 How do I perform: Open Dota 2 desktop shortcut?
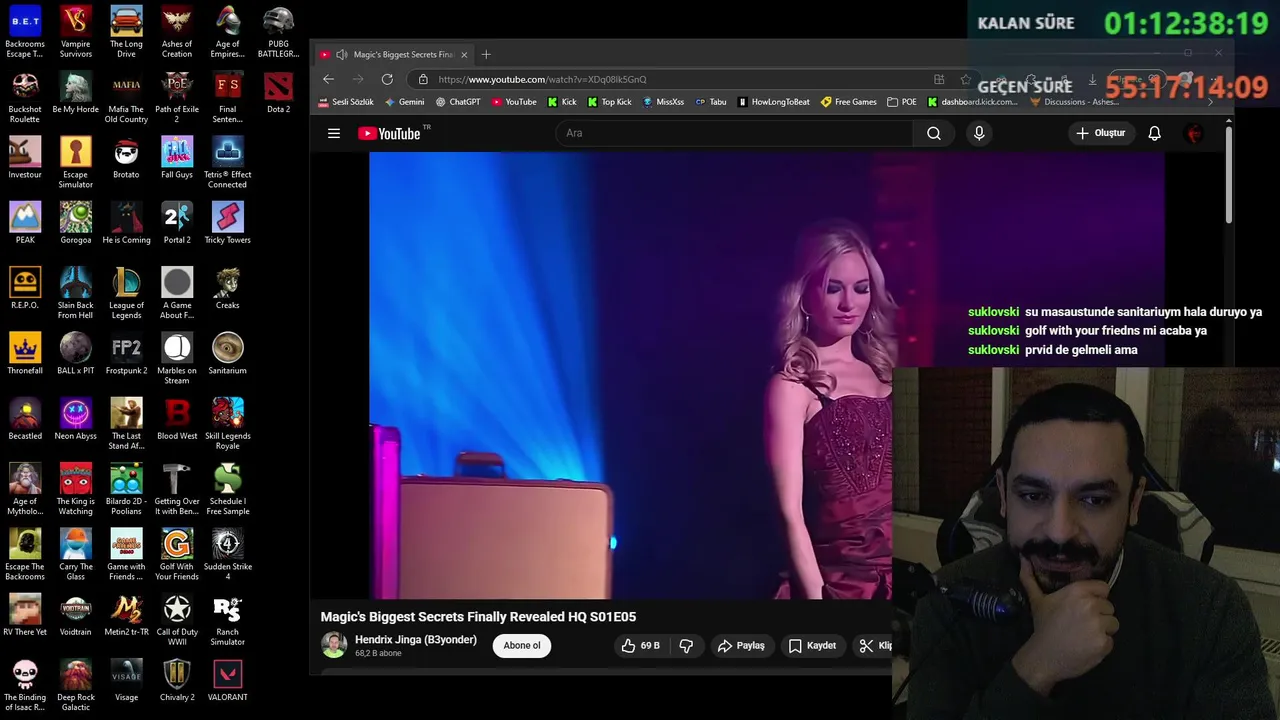[x=278, y=92]
